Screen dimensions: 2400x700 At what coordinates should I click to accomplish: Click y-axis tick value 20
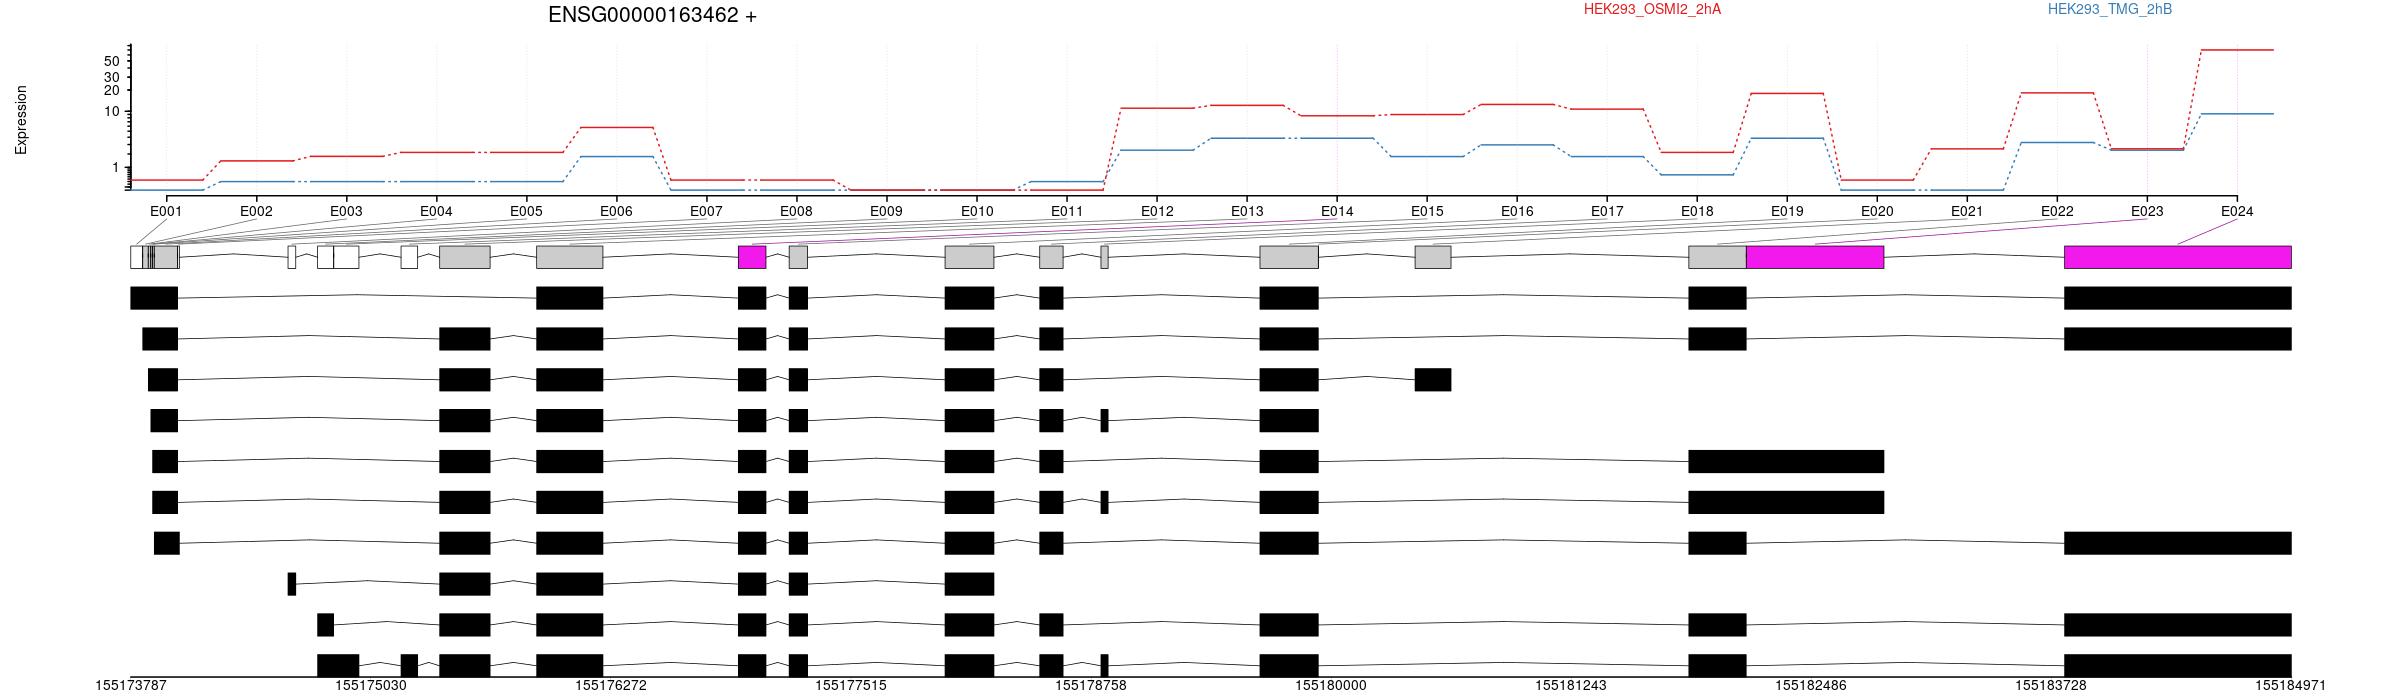coord(112,90)
